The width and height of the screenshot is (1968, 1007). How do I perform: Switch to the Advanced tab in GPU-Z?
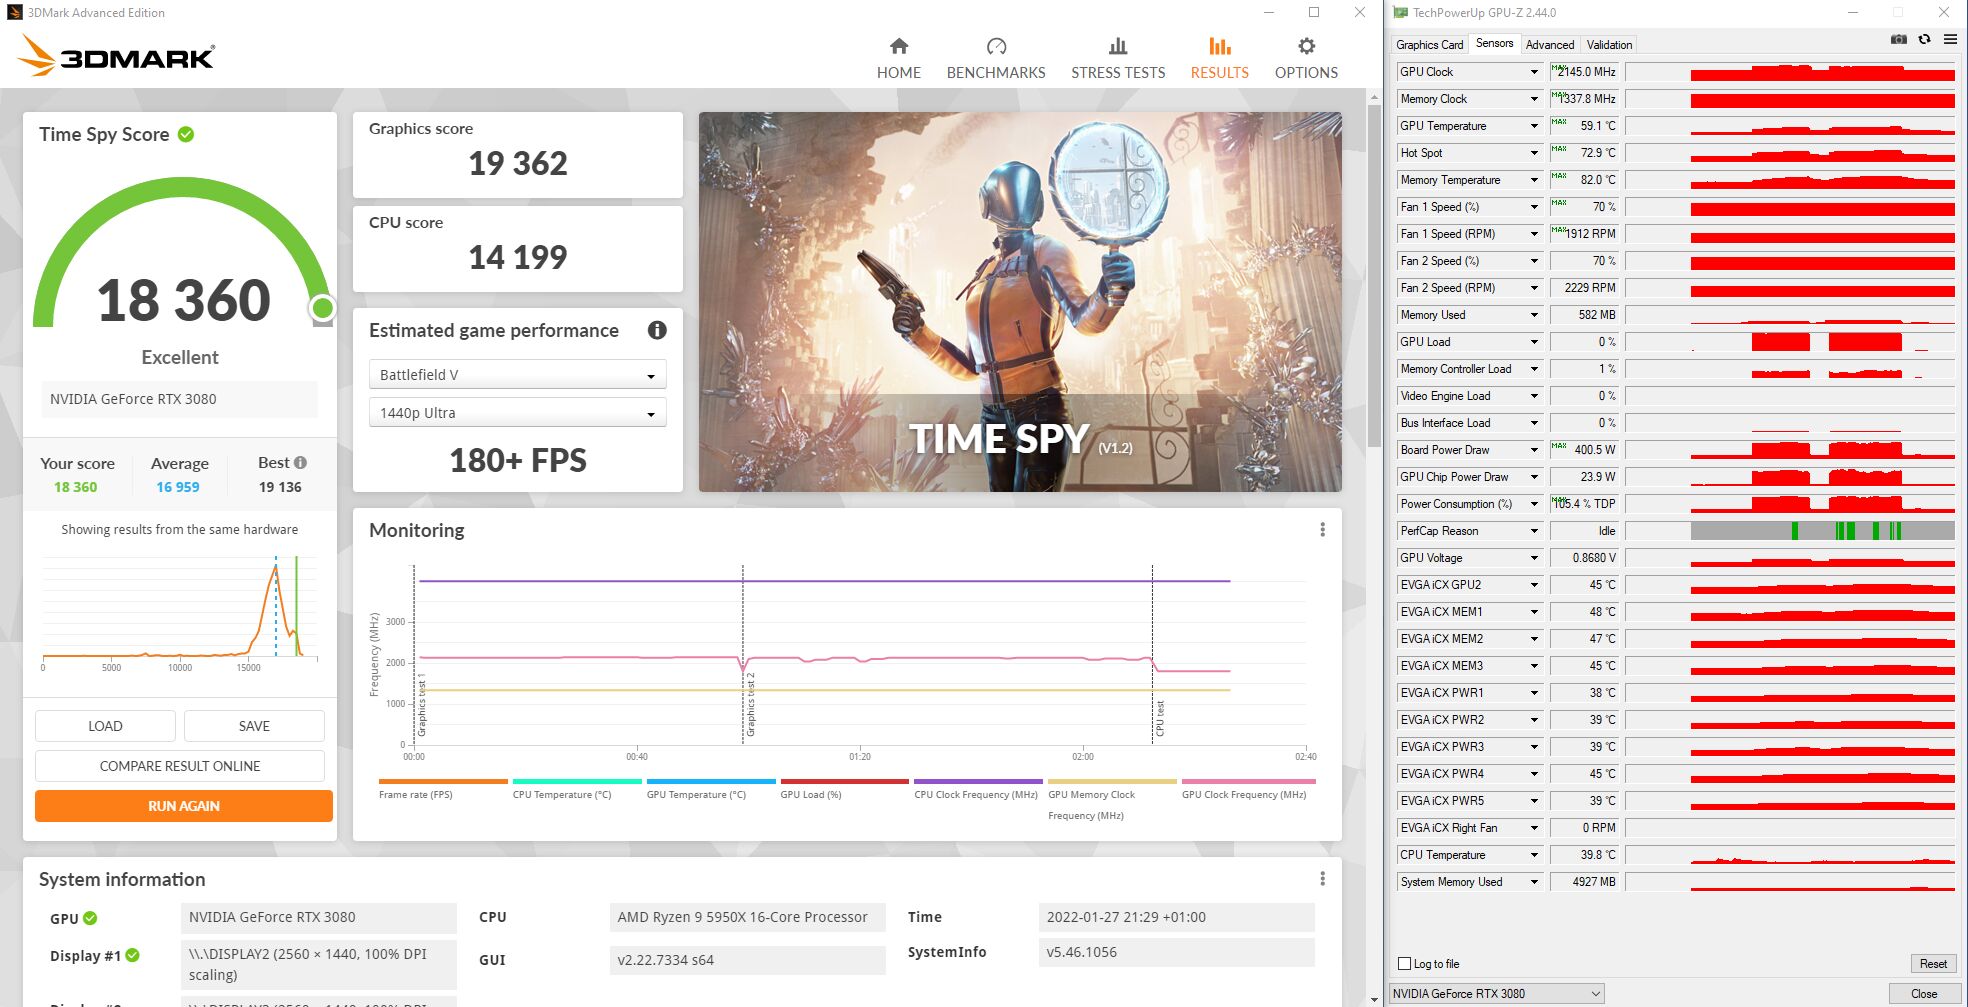click(1550, 45)
